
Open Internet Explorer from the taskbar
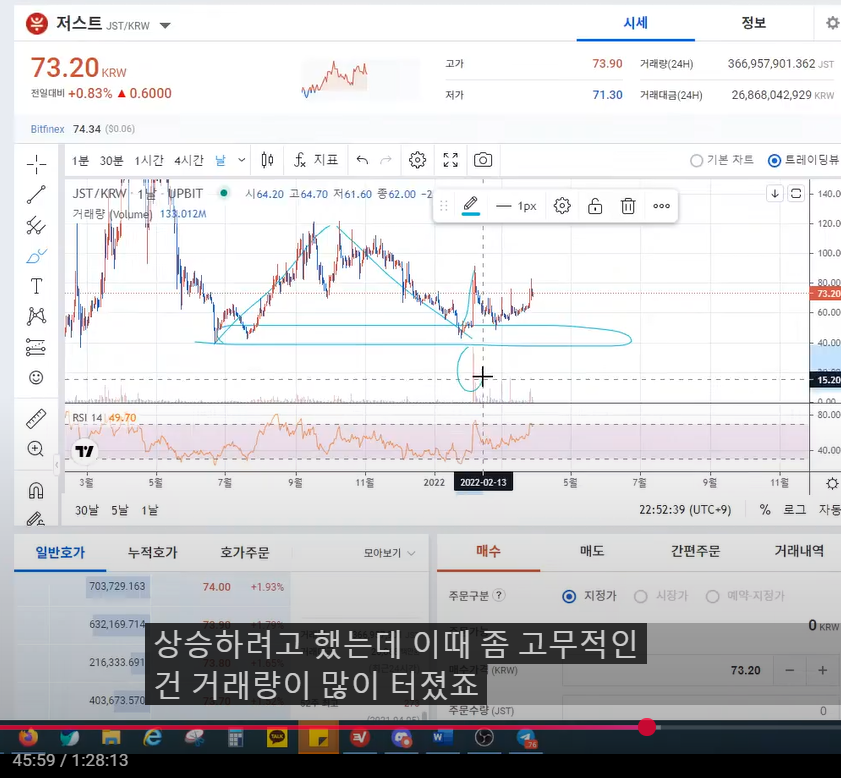tap(152, 738)
